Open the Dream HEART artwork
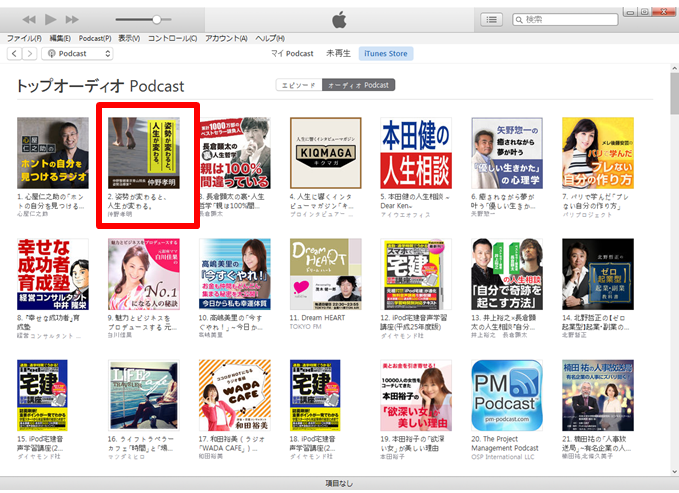Image resolution: width=679 pixels, height=493 pixels. [x=326, y=274]
